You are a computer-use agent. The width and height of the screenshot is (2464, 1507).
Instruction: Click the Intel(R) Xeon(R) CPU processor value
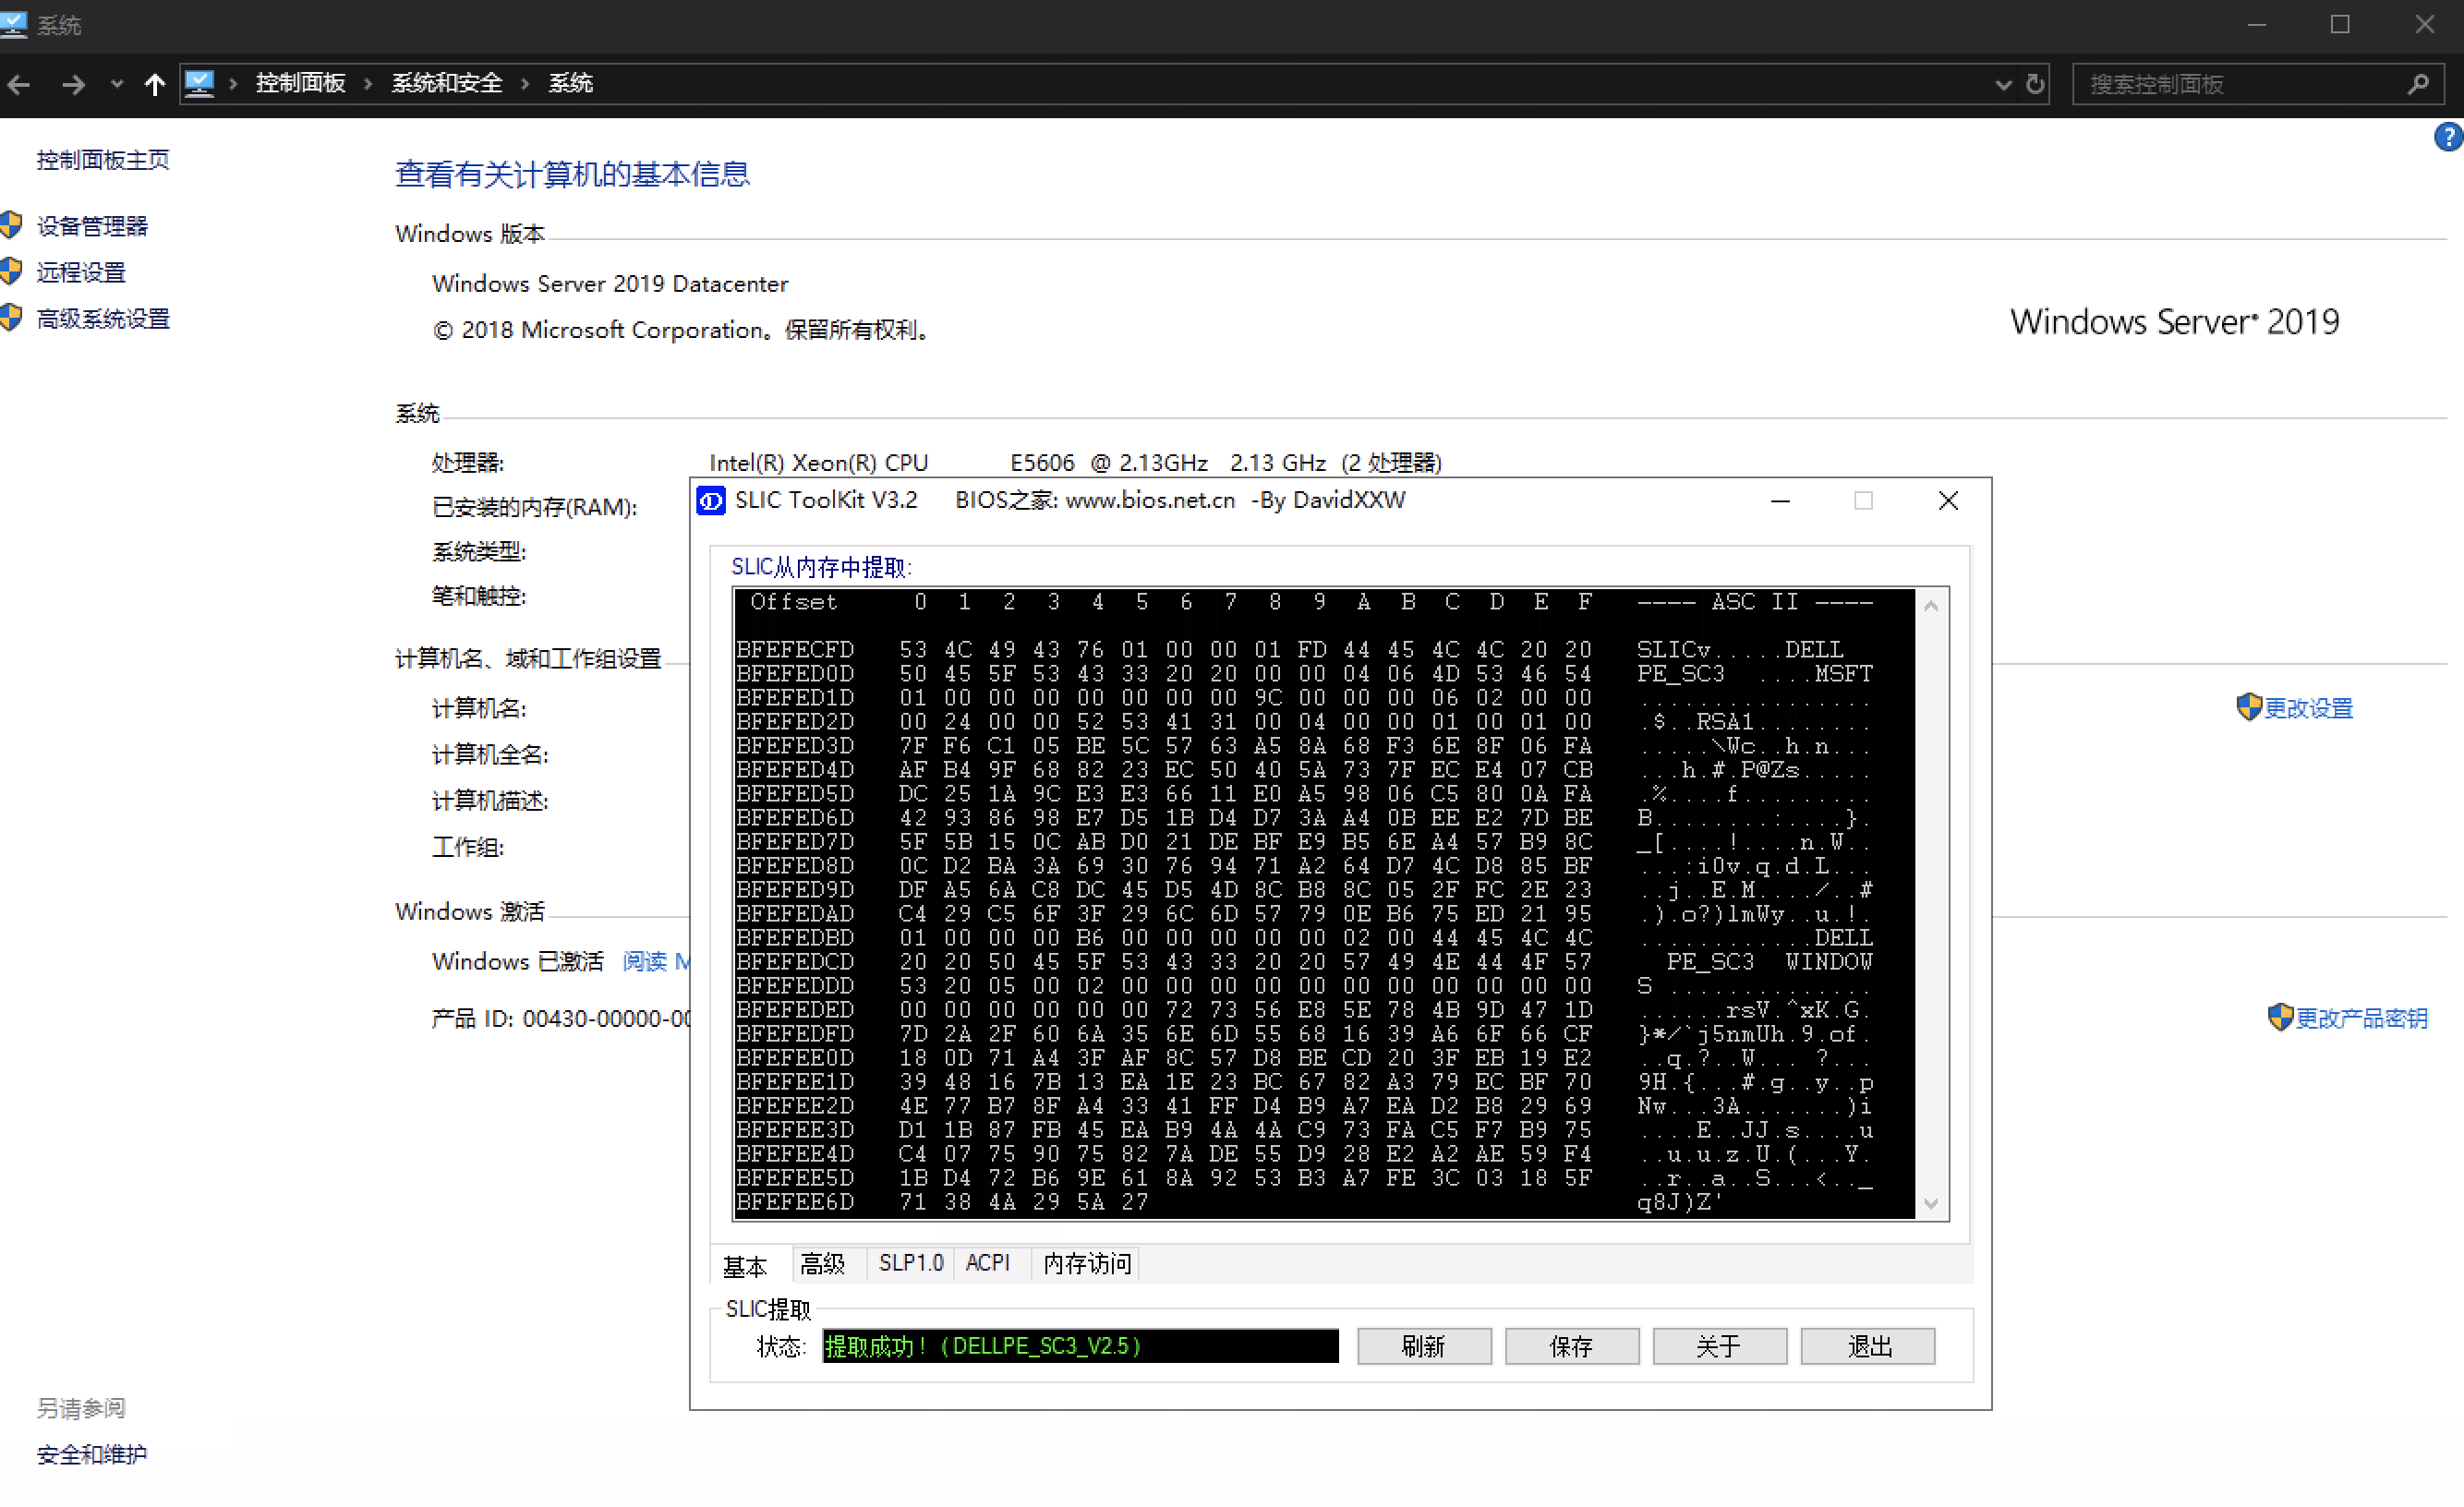pos(1075,463)
